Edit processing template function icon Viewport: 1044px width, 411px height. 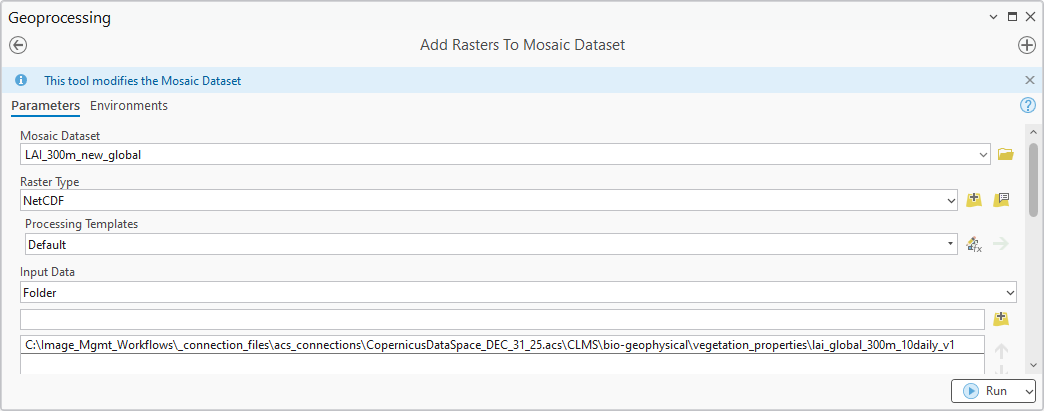pyautogui.click(x=973, y=244)
